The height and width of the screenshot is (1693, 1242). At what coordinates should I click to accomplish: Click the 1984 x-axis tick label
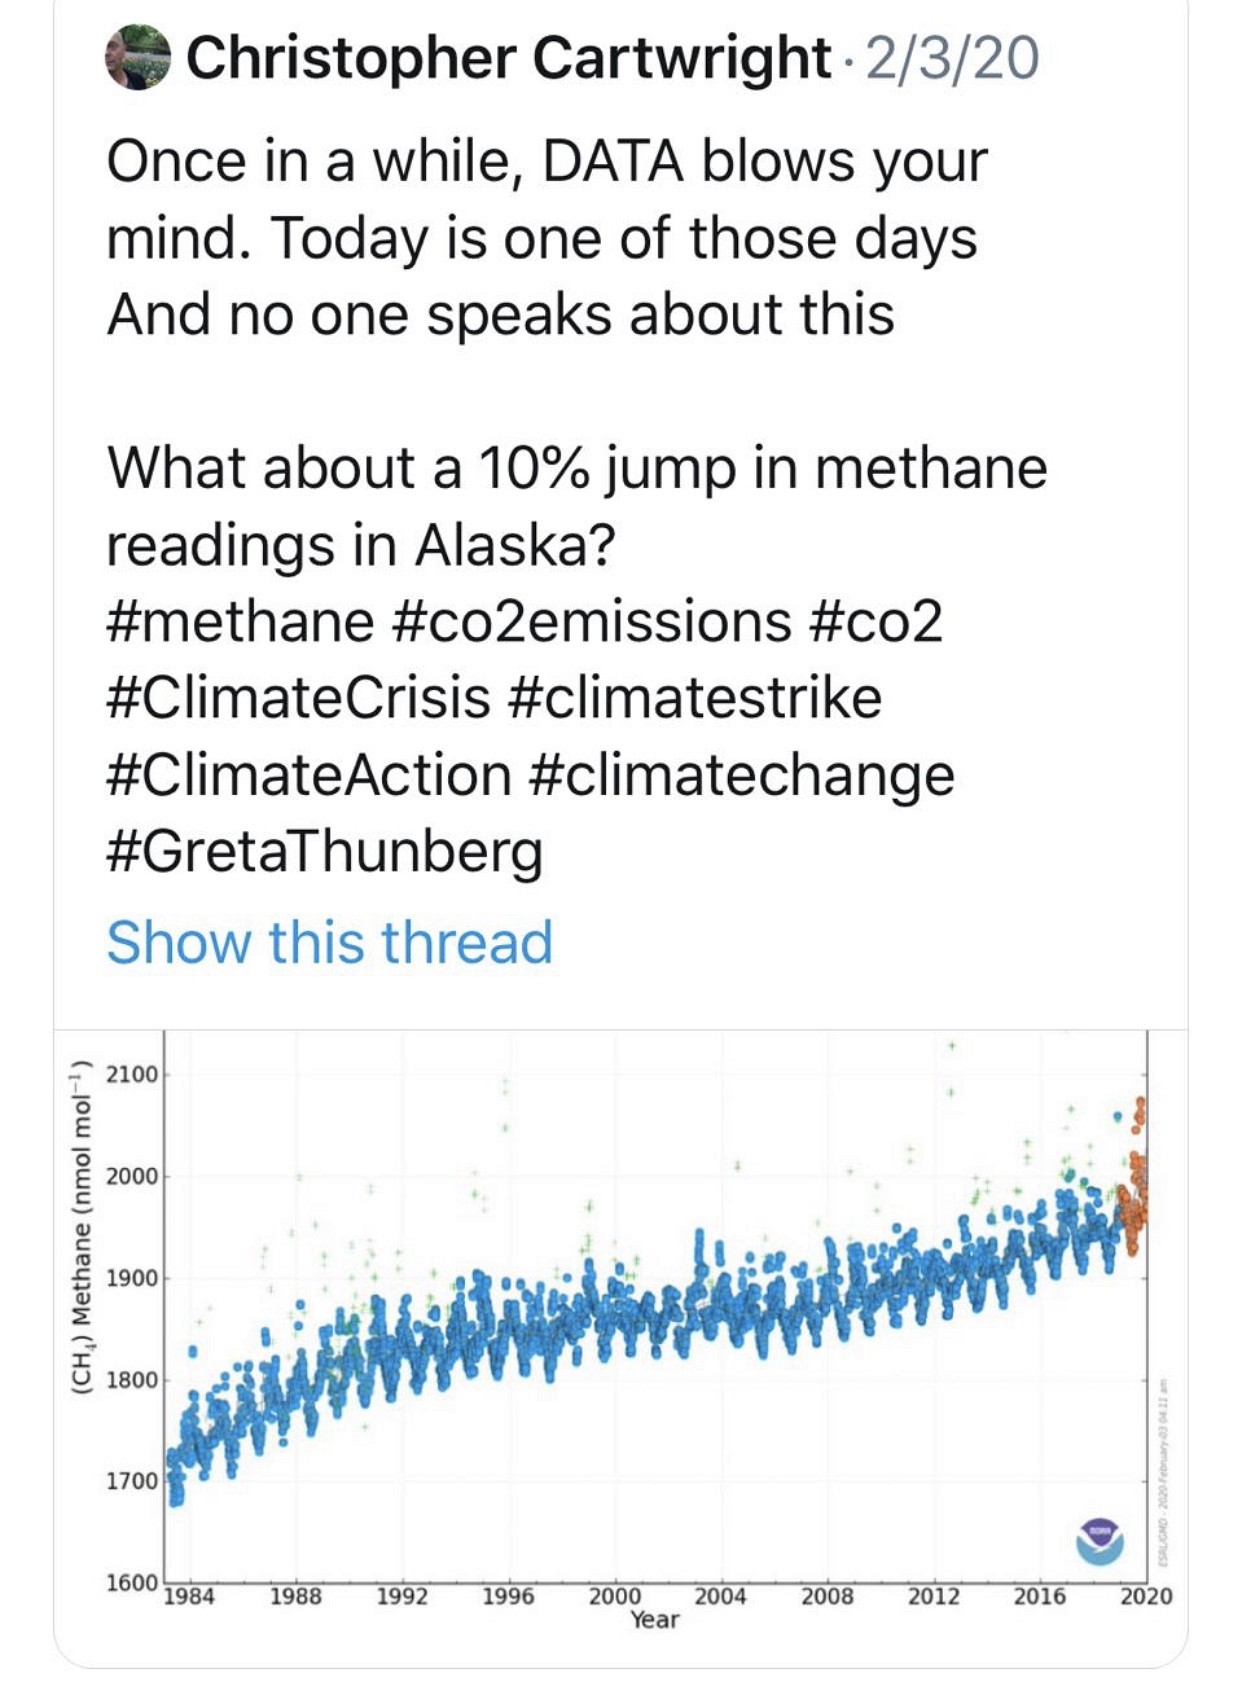188,1597
